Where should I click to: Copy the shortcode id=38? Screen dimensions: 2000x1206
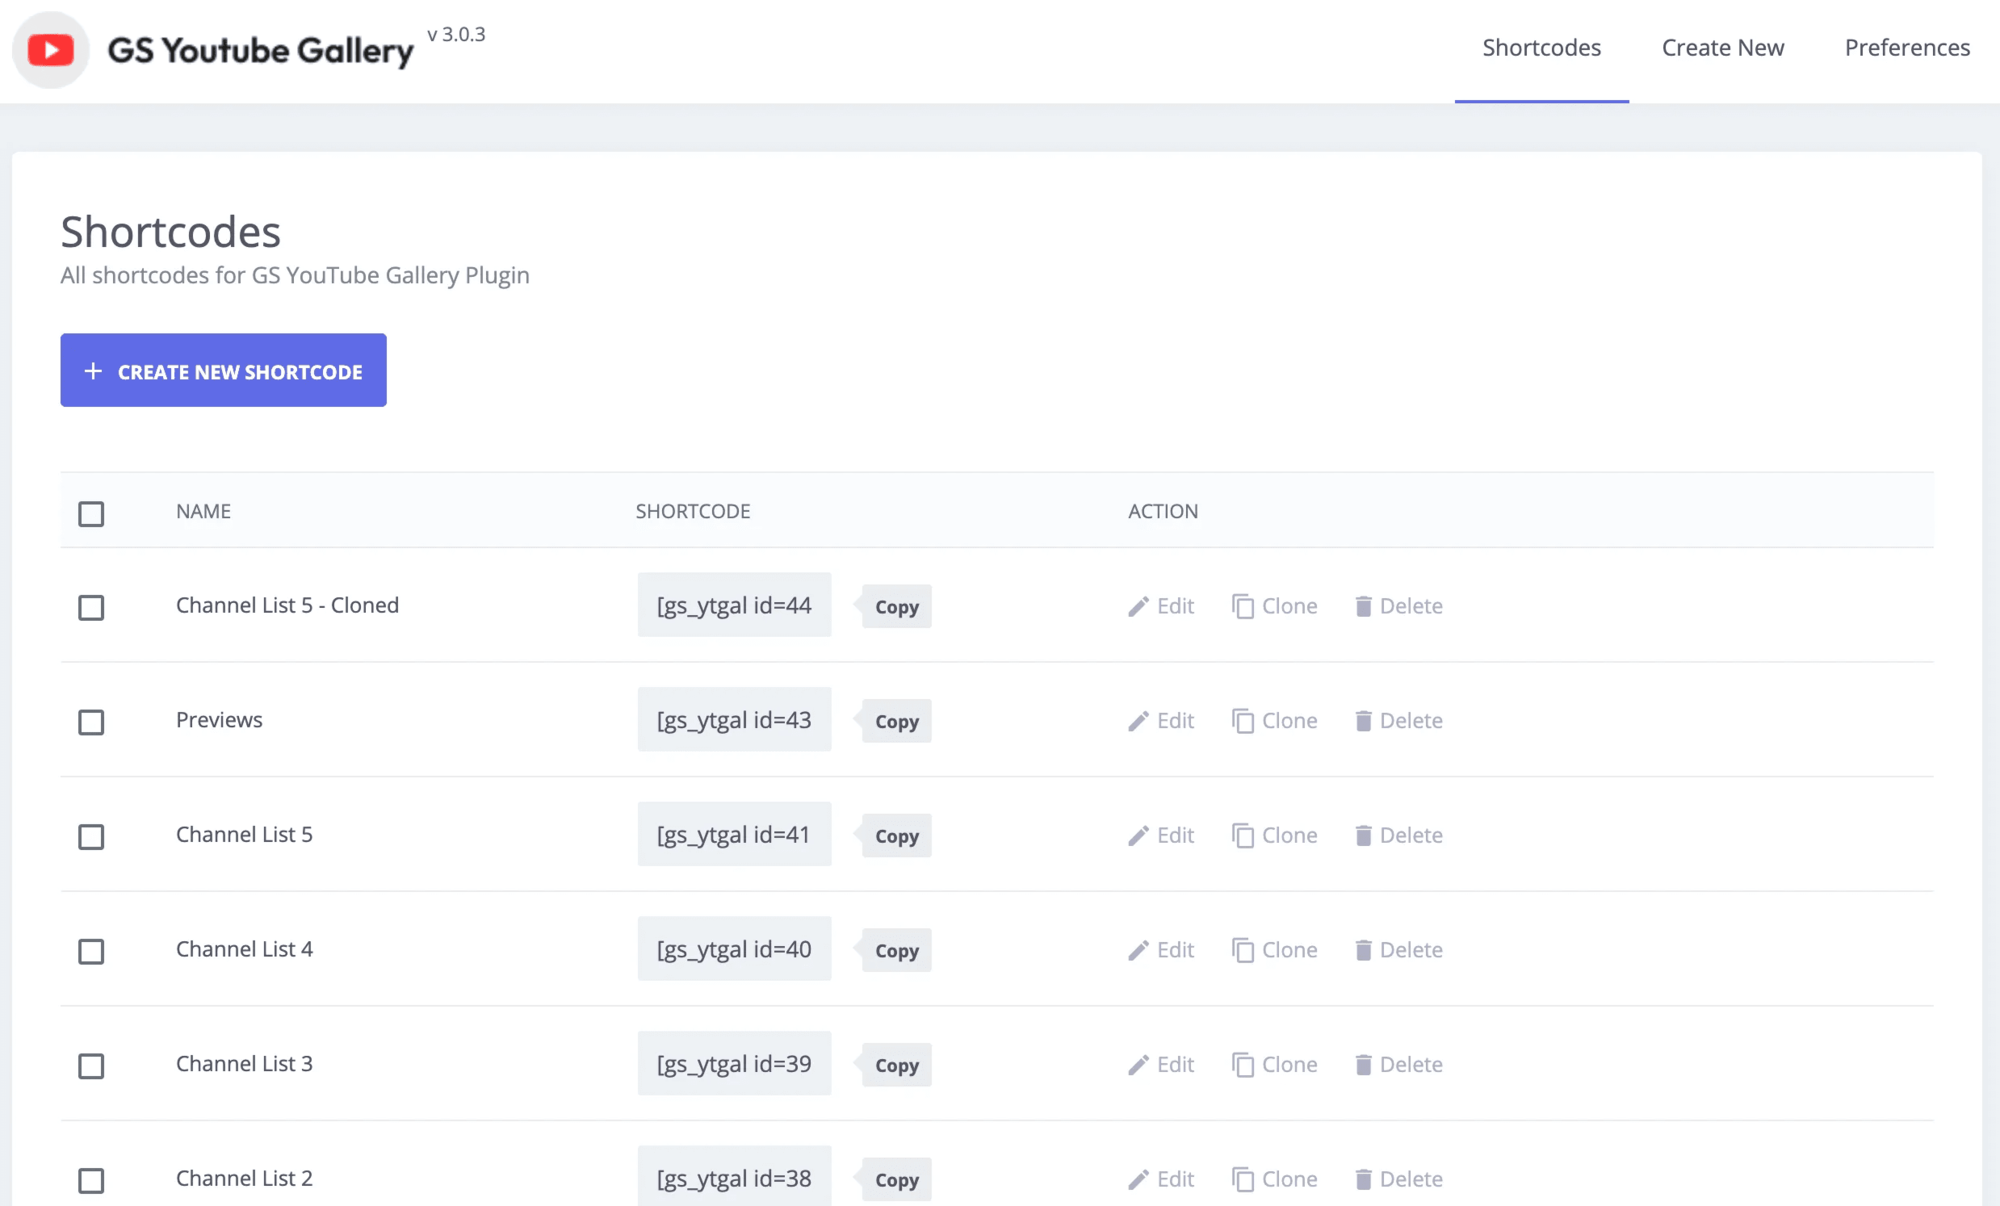click(x=896, y=1180)
